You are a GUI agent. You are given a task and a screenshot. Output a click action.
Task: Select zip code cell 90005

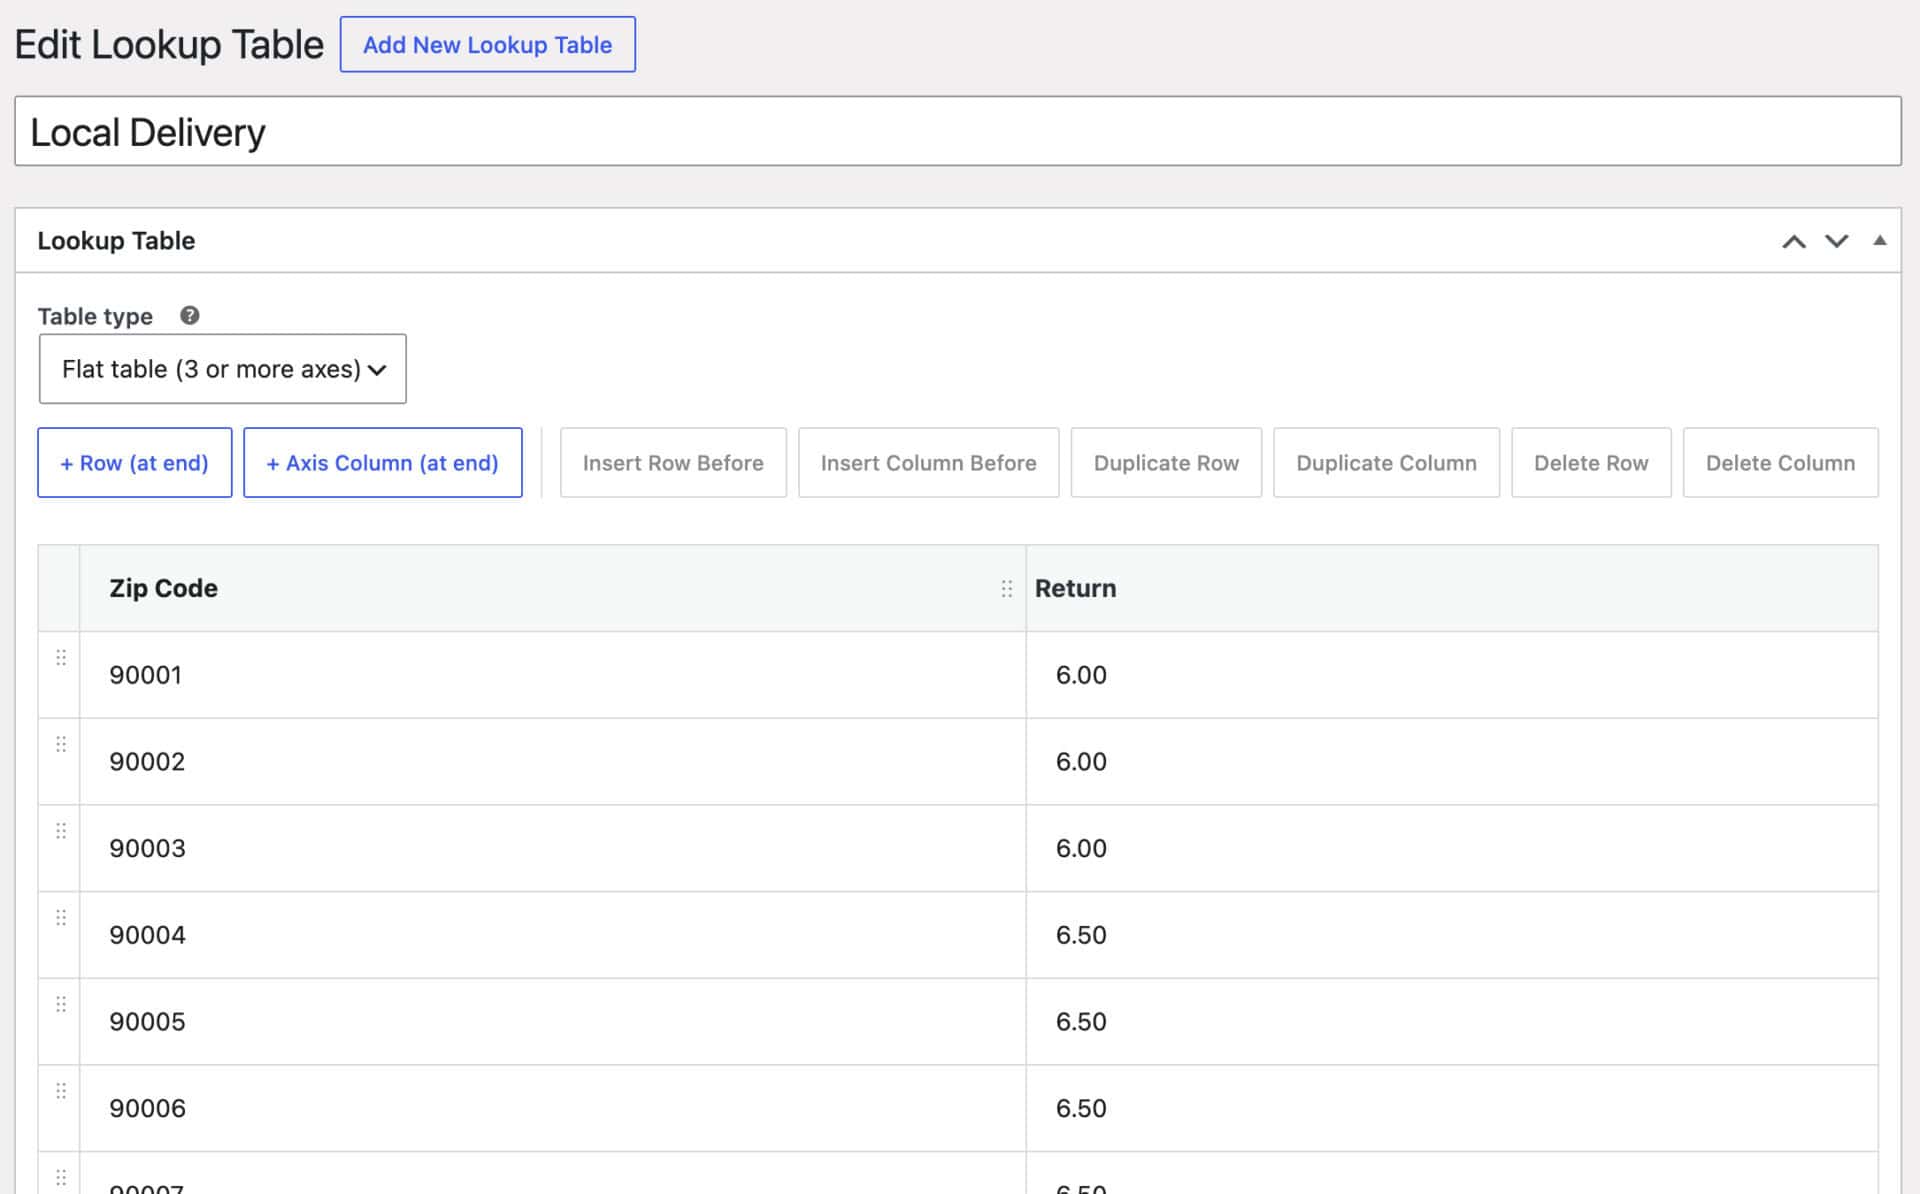coord(552,1022)
